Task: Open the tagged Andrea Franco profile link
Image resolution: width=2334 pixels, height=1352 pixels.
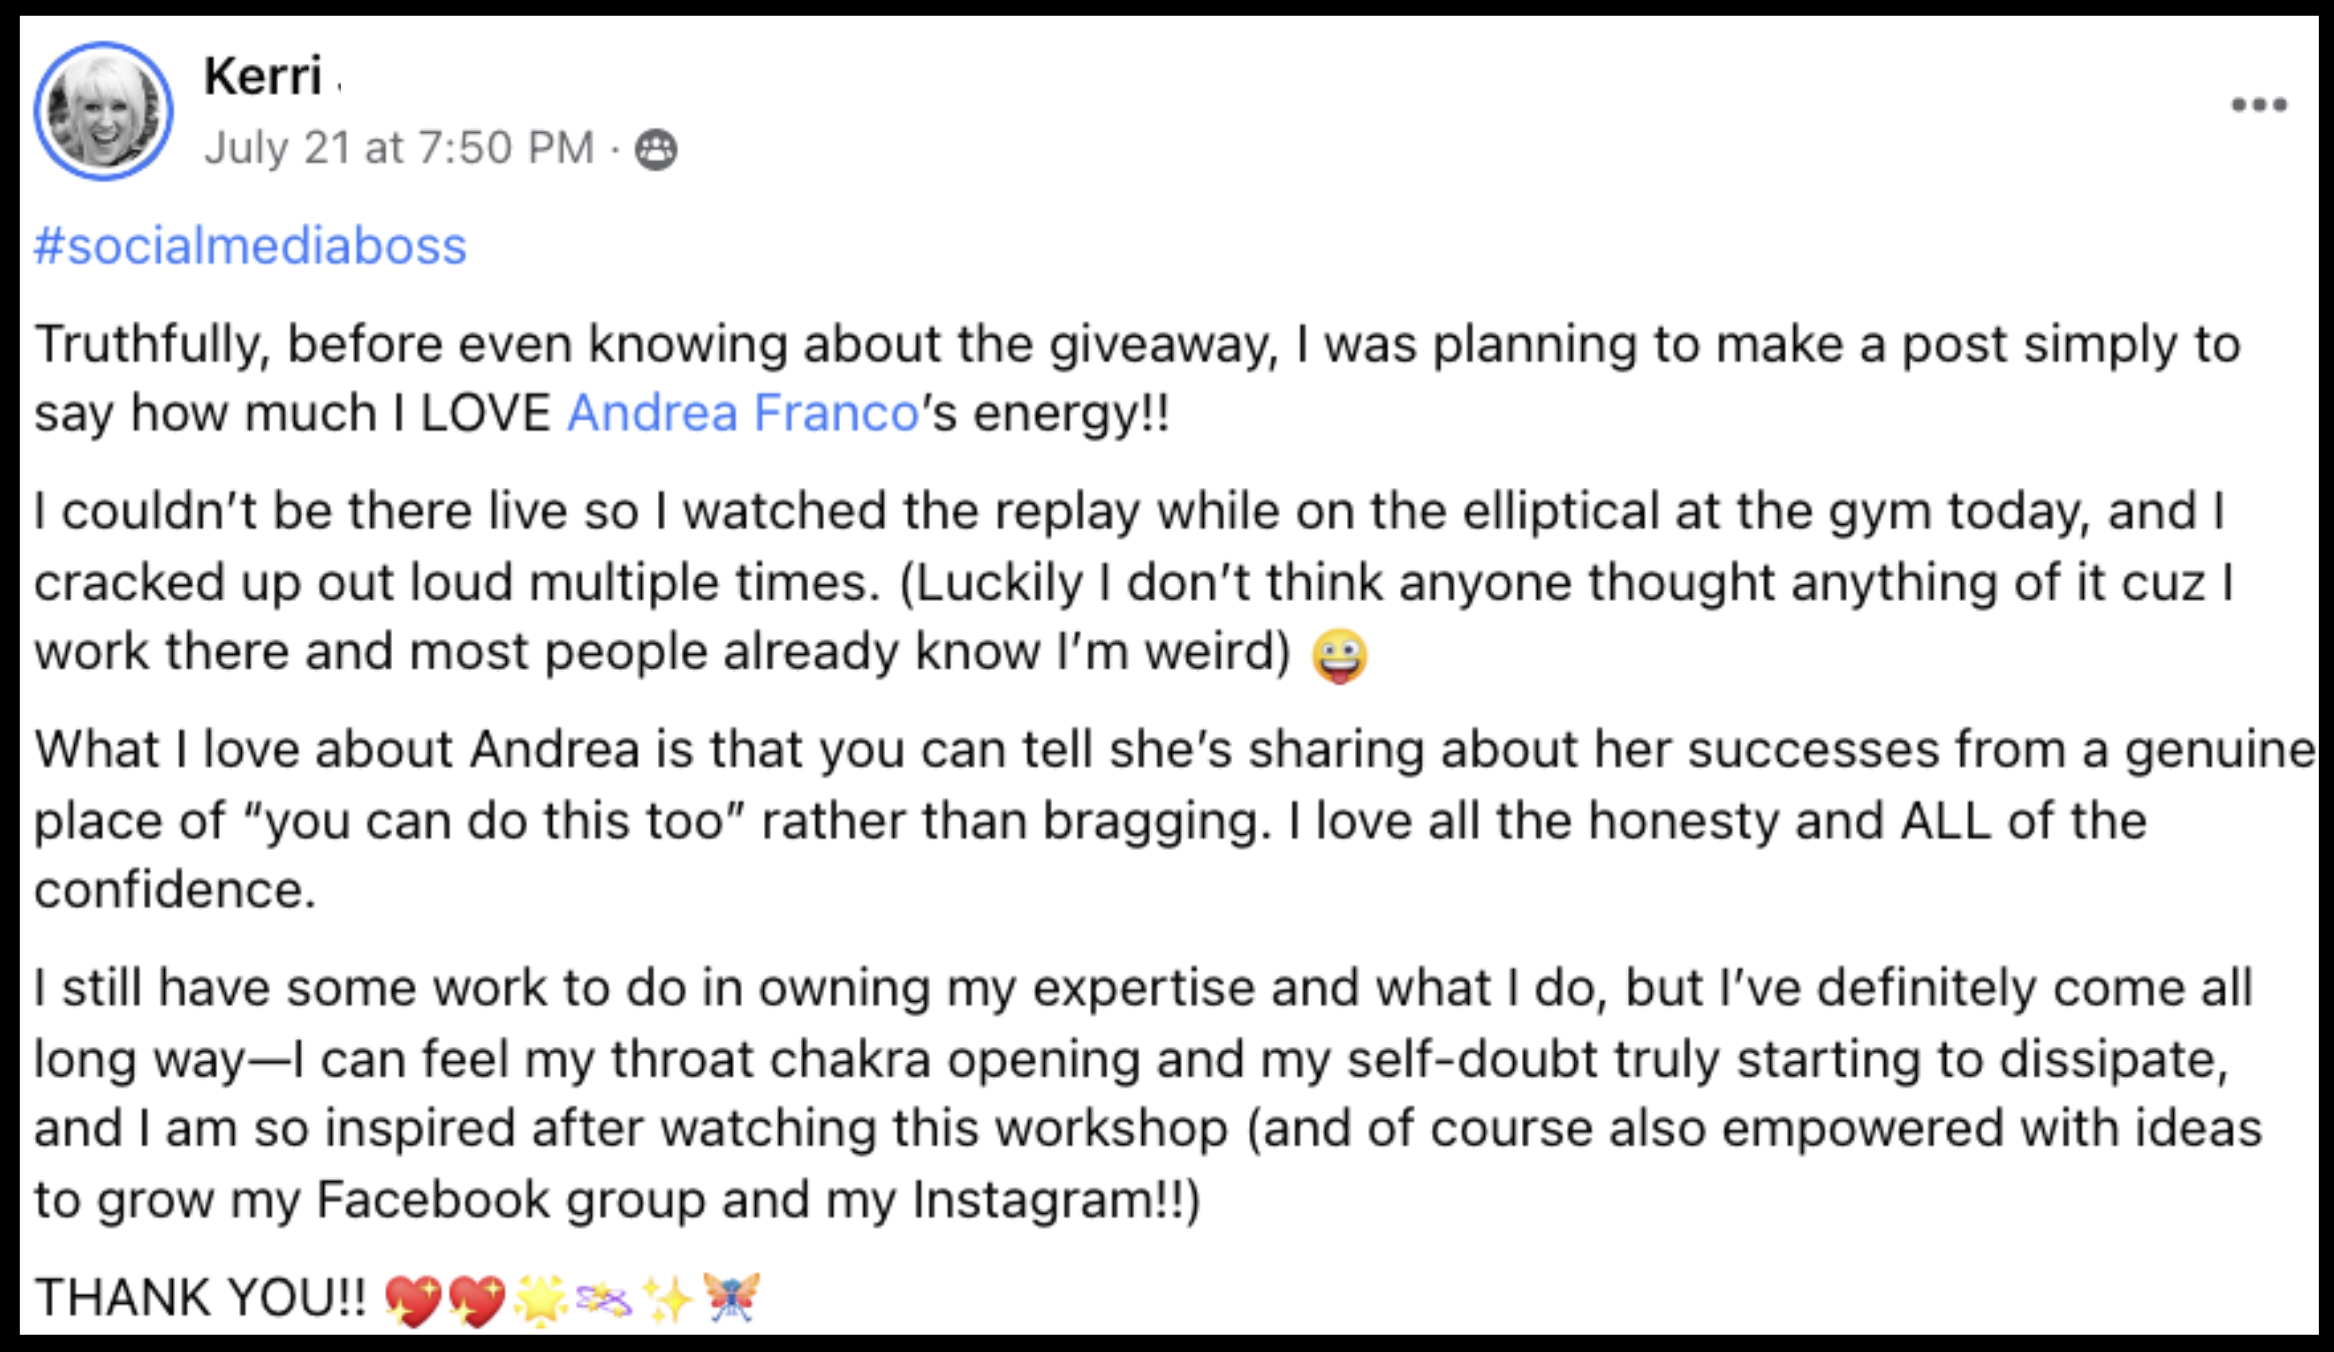Action: [x=743, y=413]
